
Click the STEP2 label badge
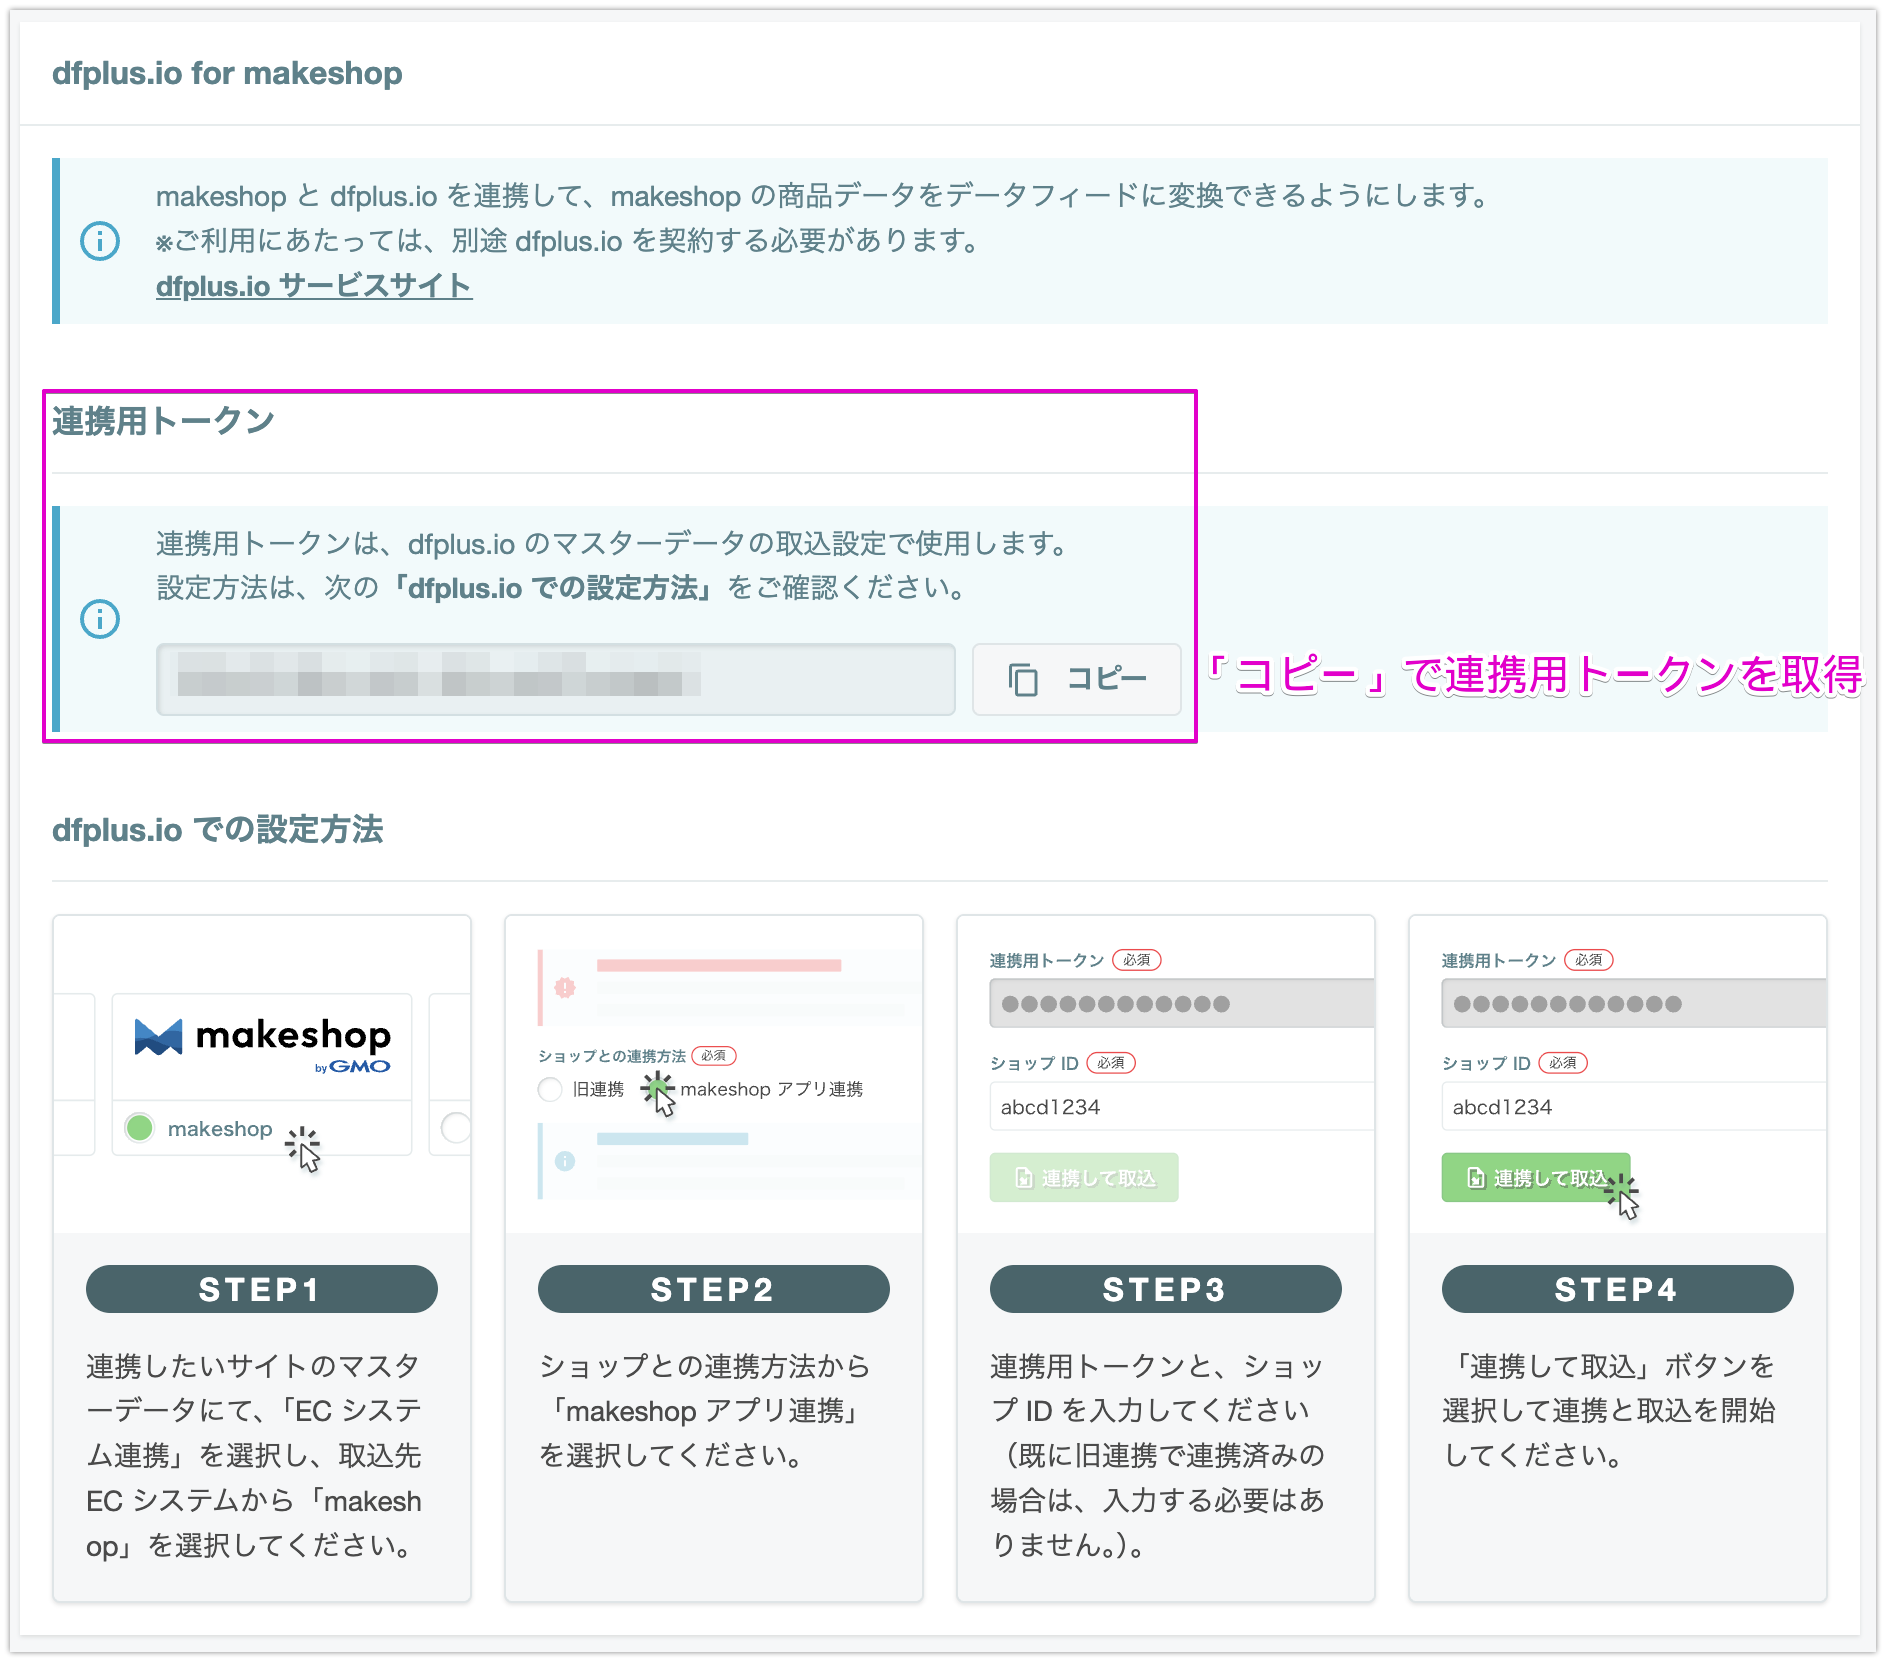click(x=714, y=1289)
